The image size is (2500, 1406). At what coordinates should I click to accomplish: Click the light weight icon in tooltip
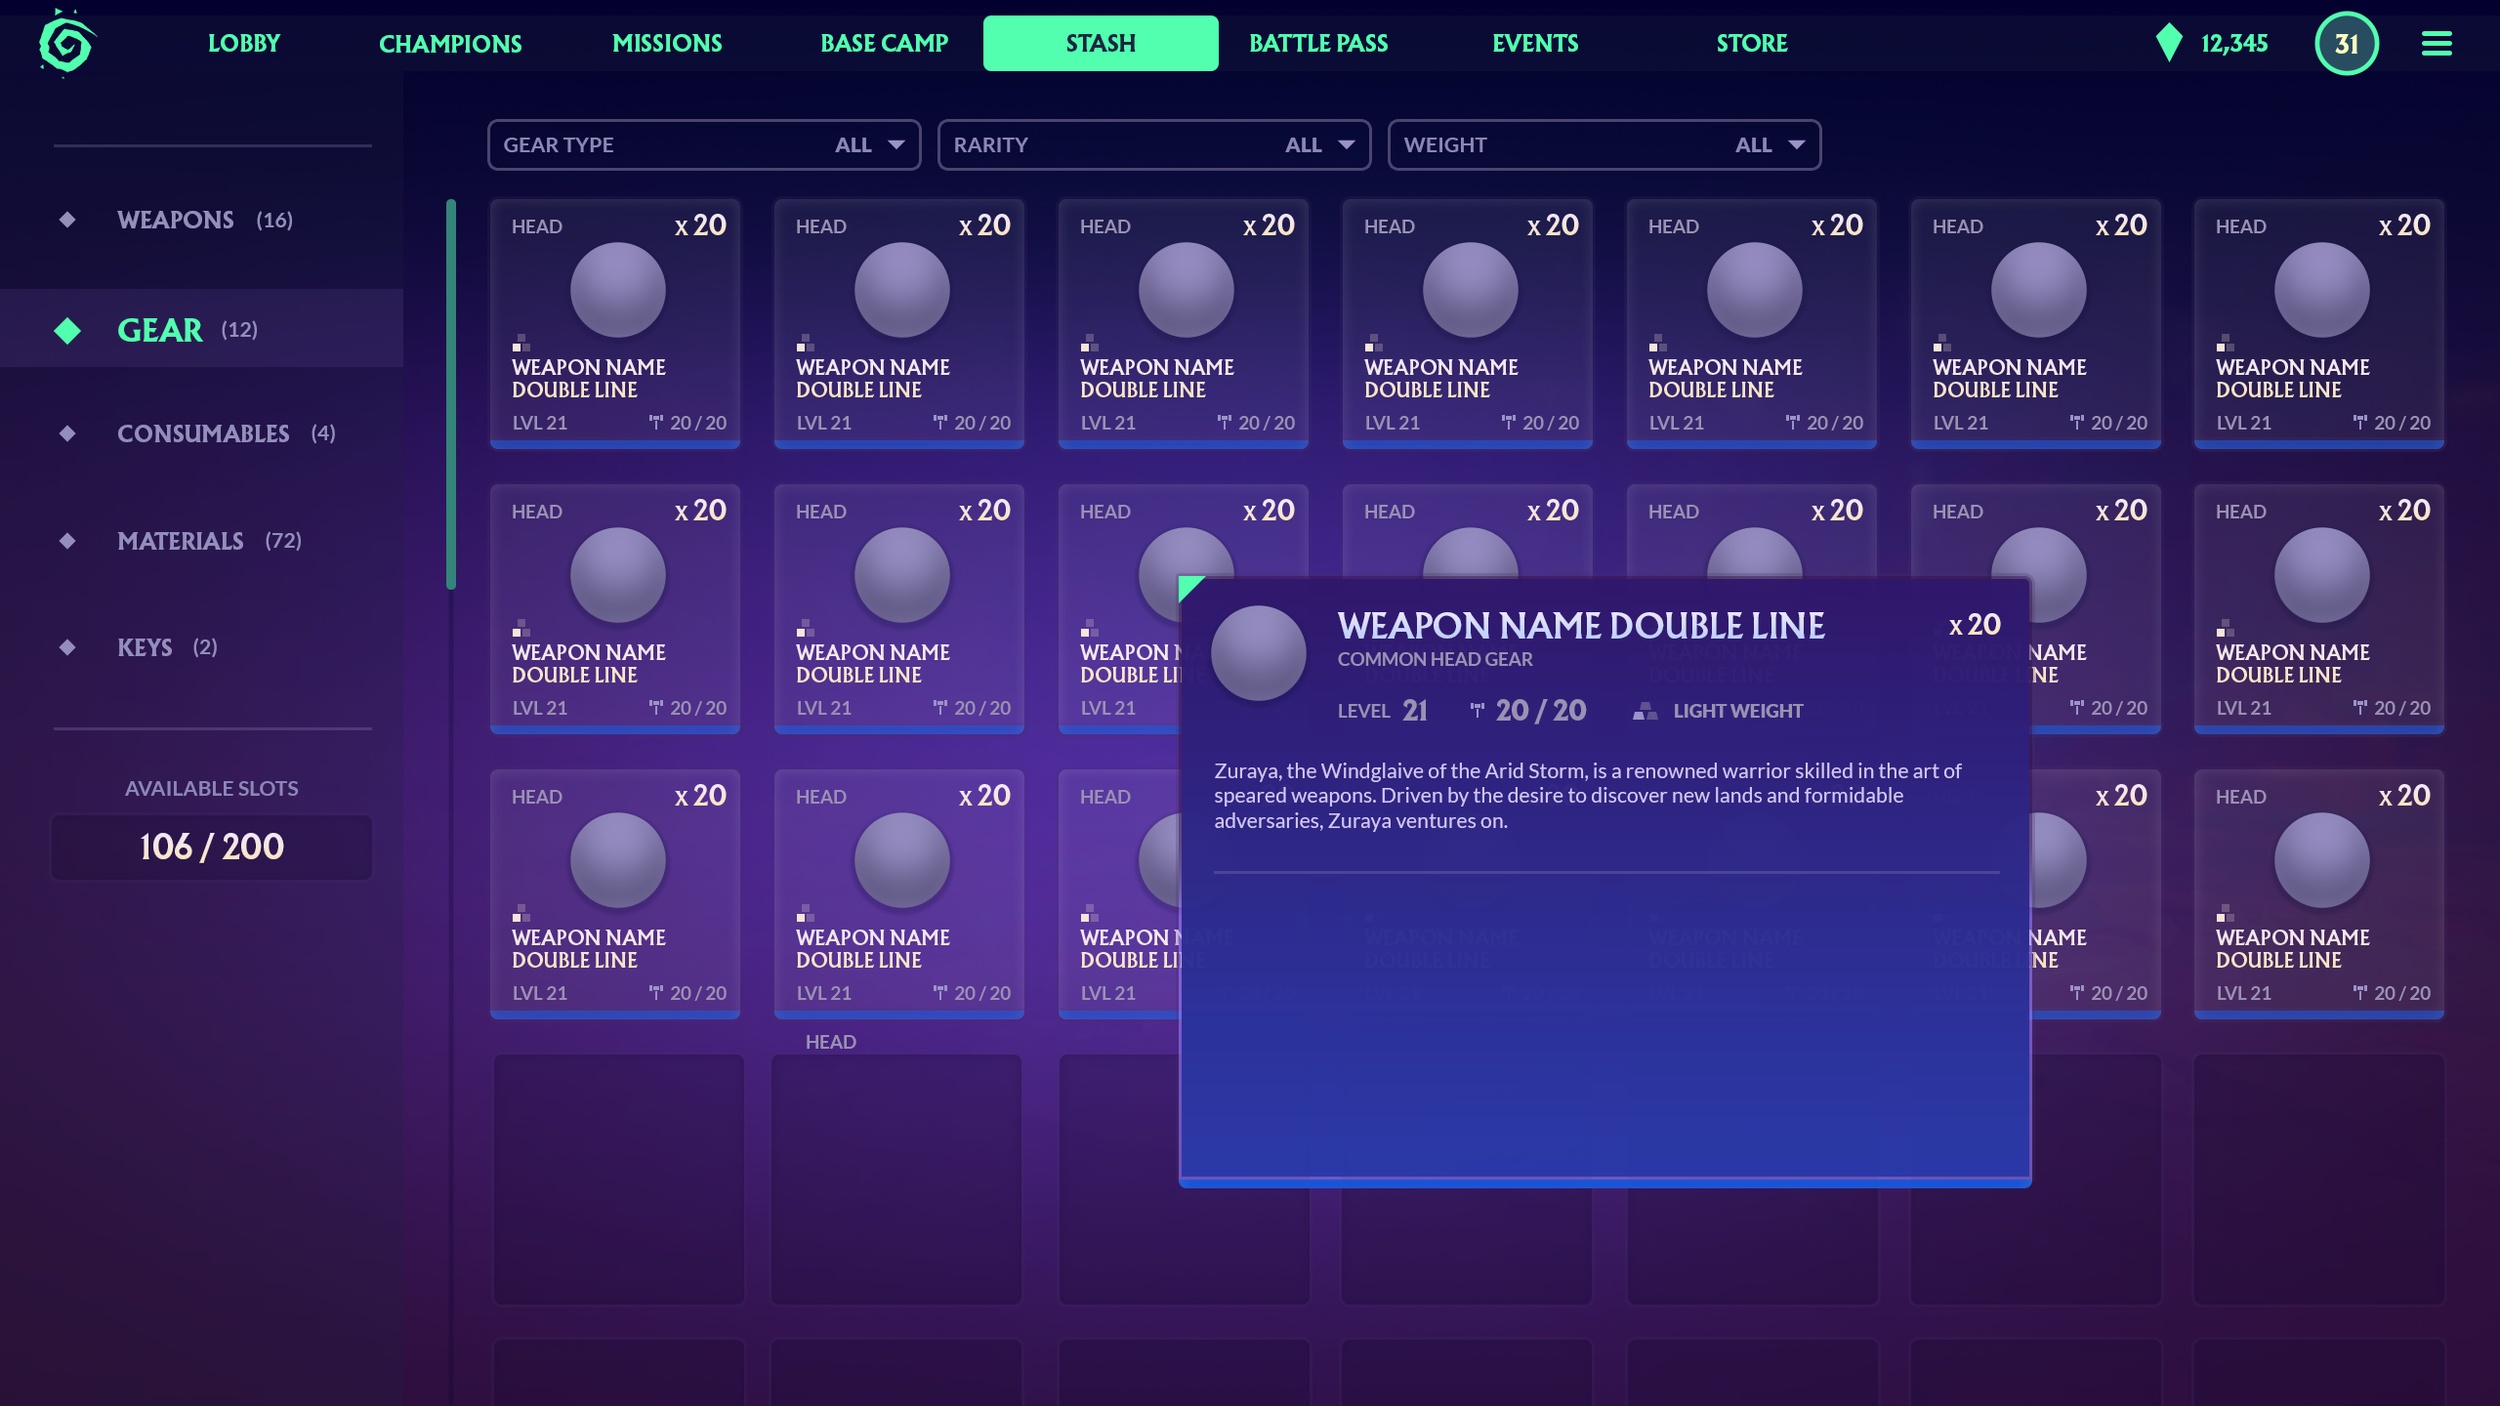coord(1644,711)
